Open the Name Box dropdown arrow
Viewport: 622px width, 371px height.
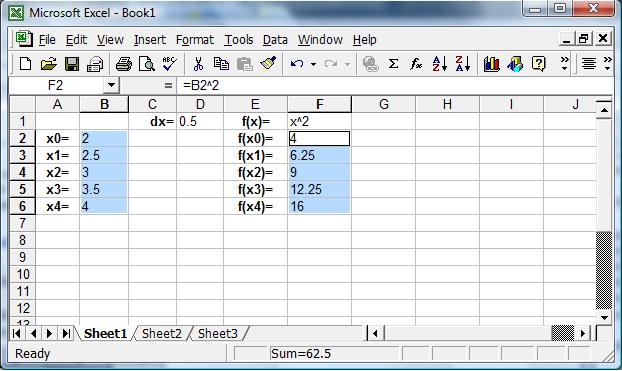(x=111, y=85)
